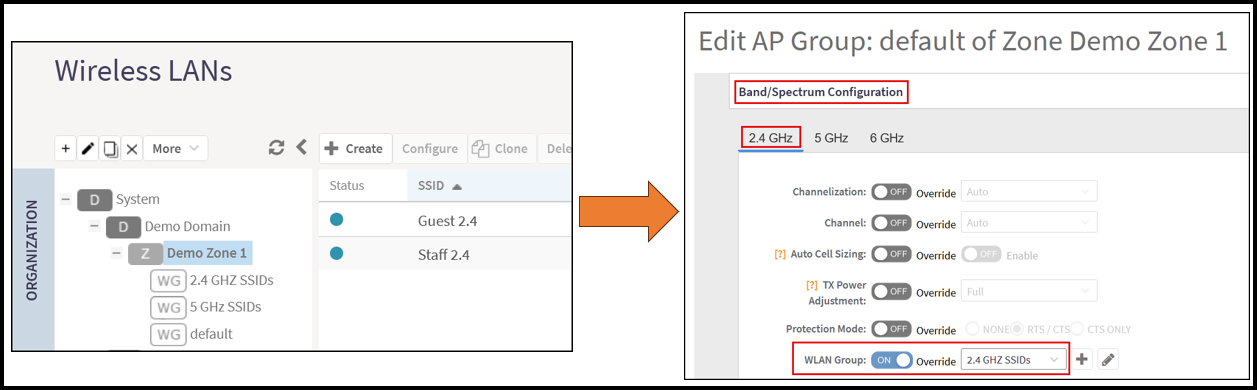The image size is (1257, 390).
Task: Select the Demo Zone 1 Z icon
Action: (145, 254)
